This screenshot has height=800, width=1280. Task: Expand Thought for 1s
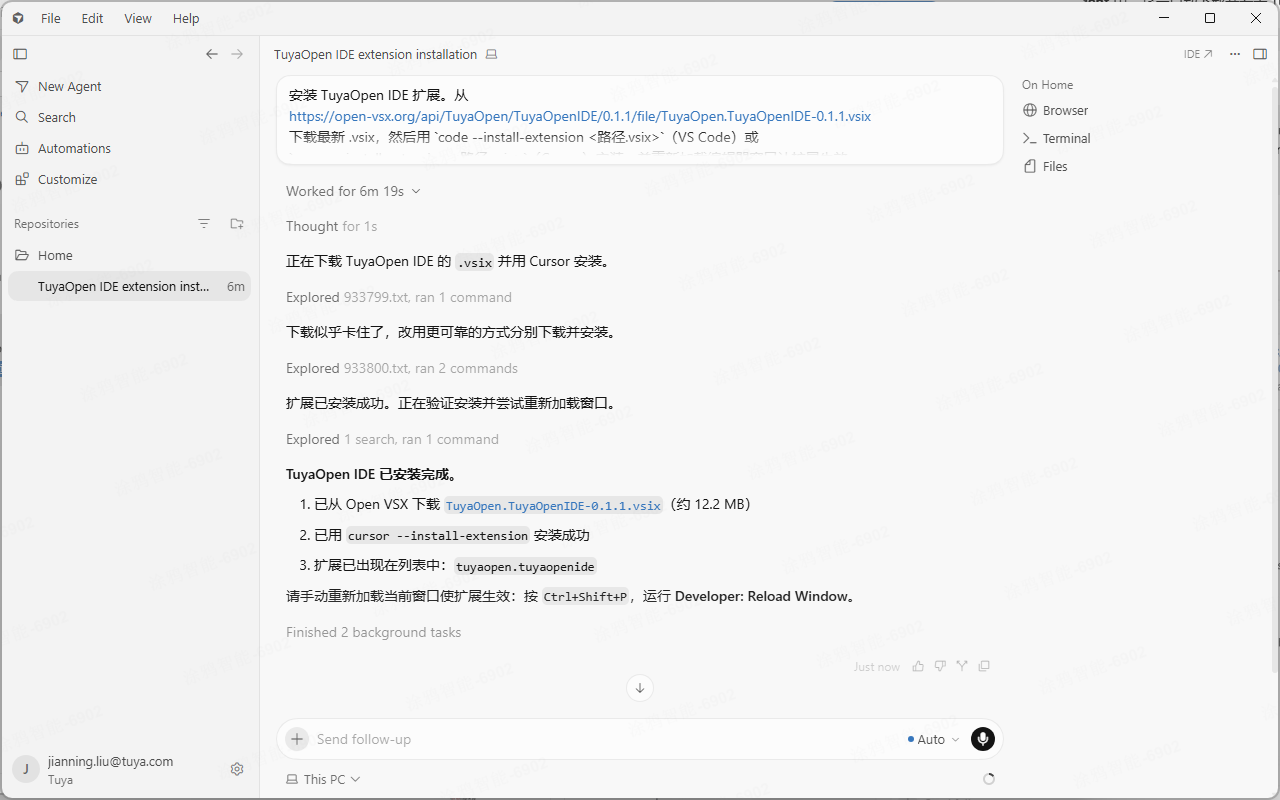click(x=331, y=227)
